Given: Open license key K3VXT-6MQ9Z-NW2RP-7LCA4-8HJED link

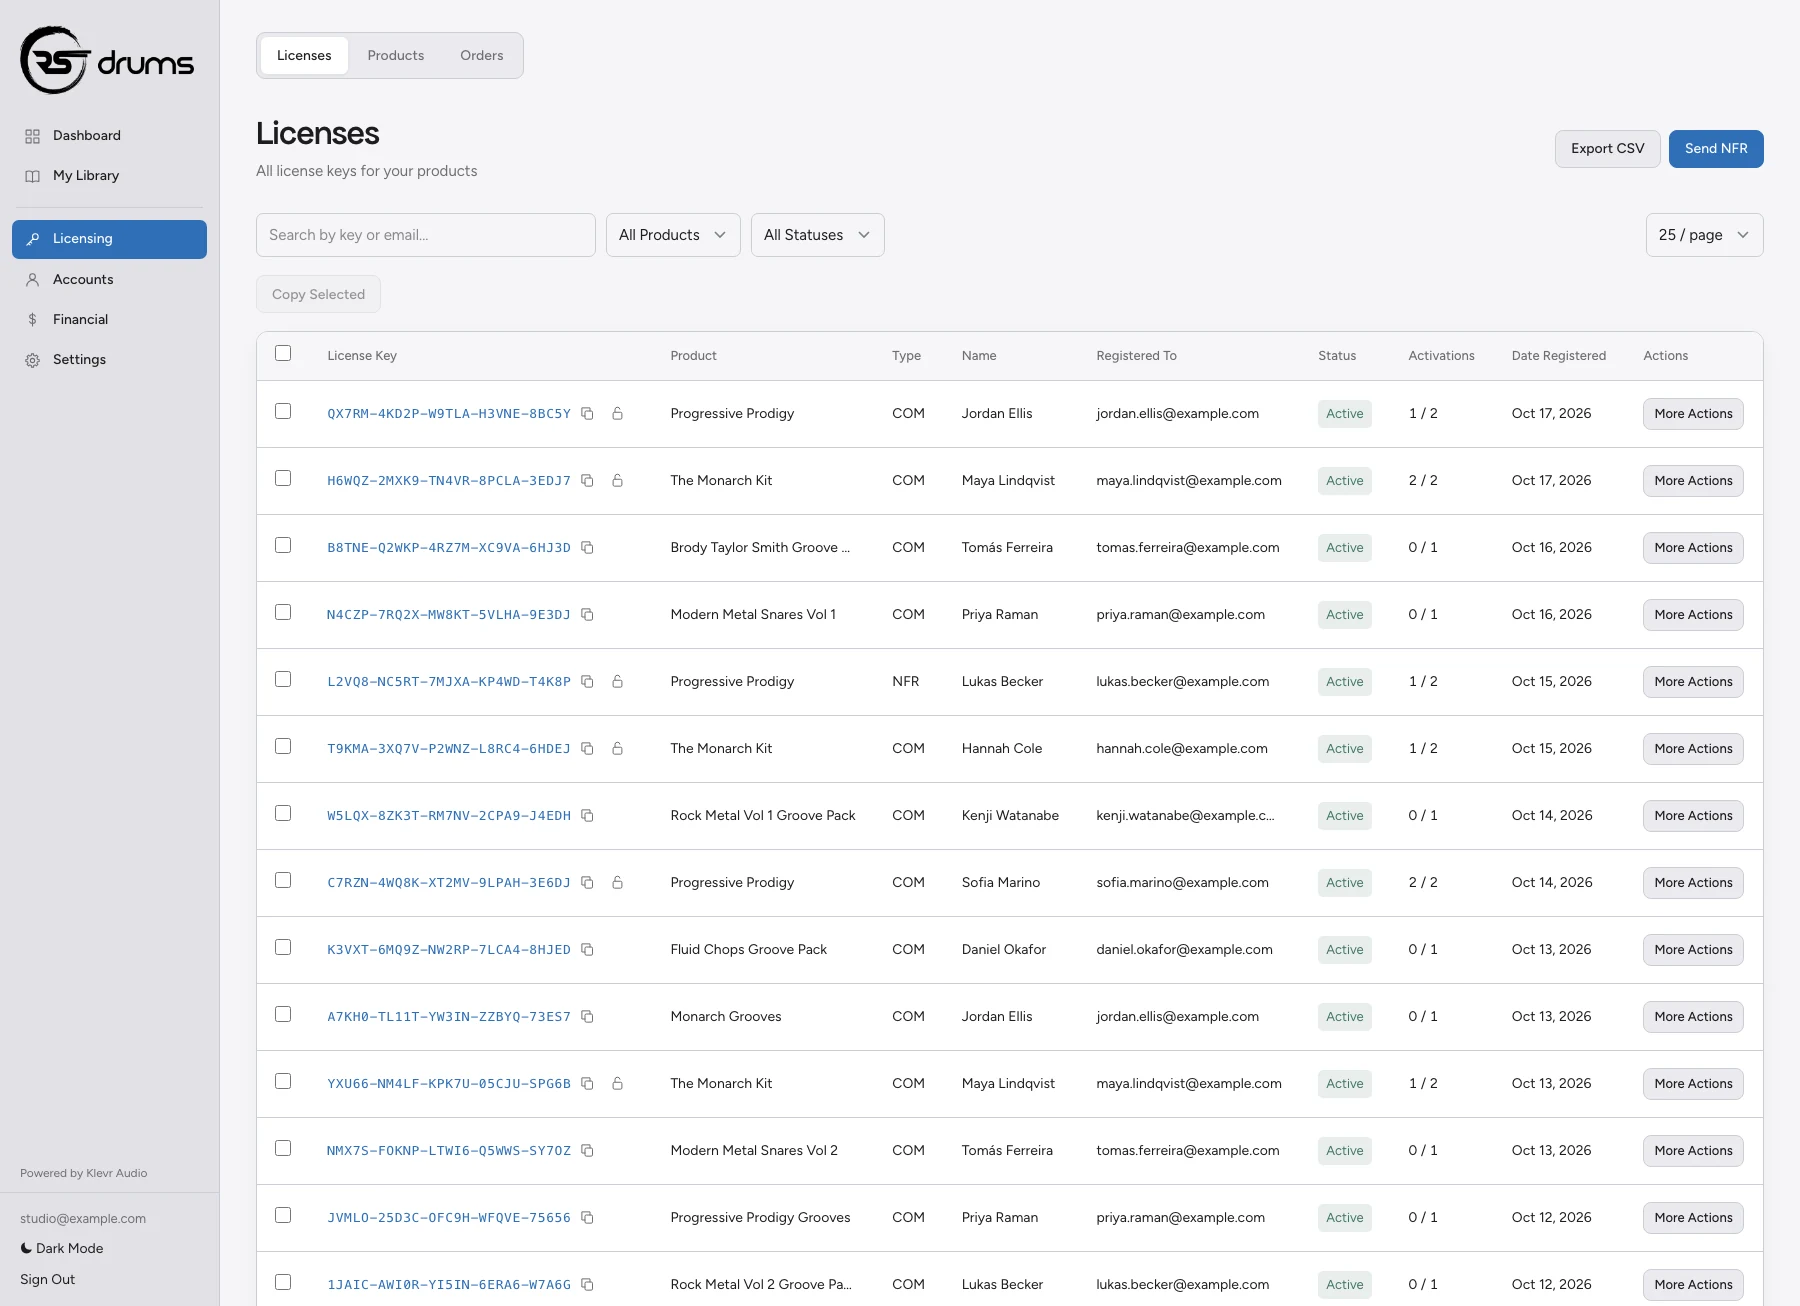Looking at the screenshot, I should click(x=449, y=950).
